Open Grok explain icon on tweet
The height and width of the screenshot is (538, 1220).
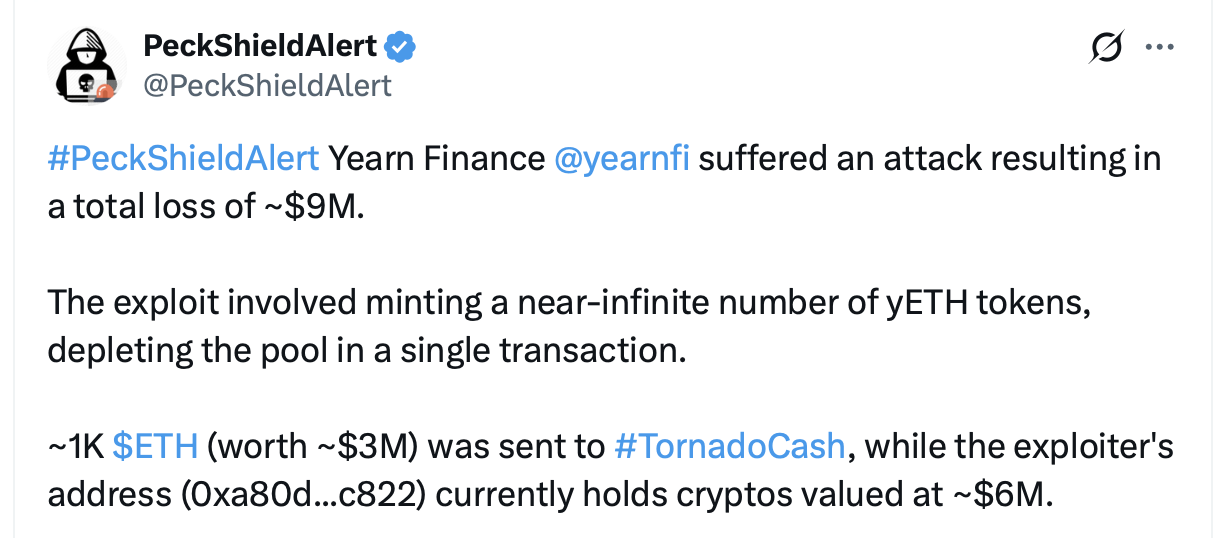(x=1107, y=47)
